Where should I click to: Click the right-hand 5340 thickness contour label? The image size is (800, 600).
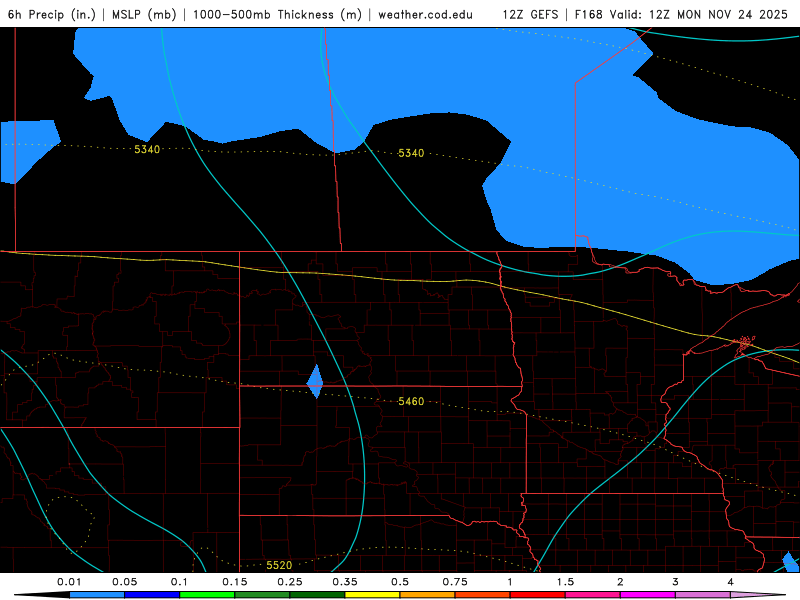tap(411, 153)
